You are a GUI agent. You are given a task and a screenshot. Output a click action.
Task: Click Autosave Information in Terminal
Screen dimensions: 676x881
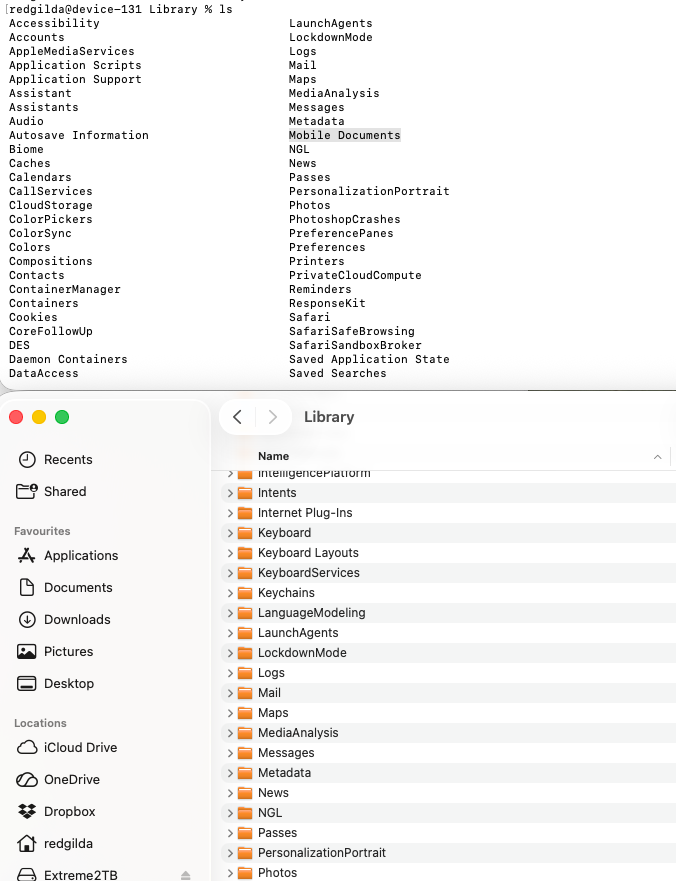point(79,135)
